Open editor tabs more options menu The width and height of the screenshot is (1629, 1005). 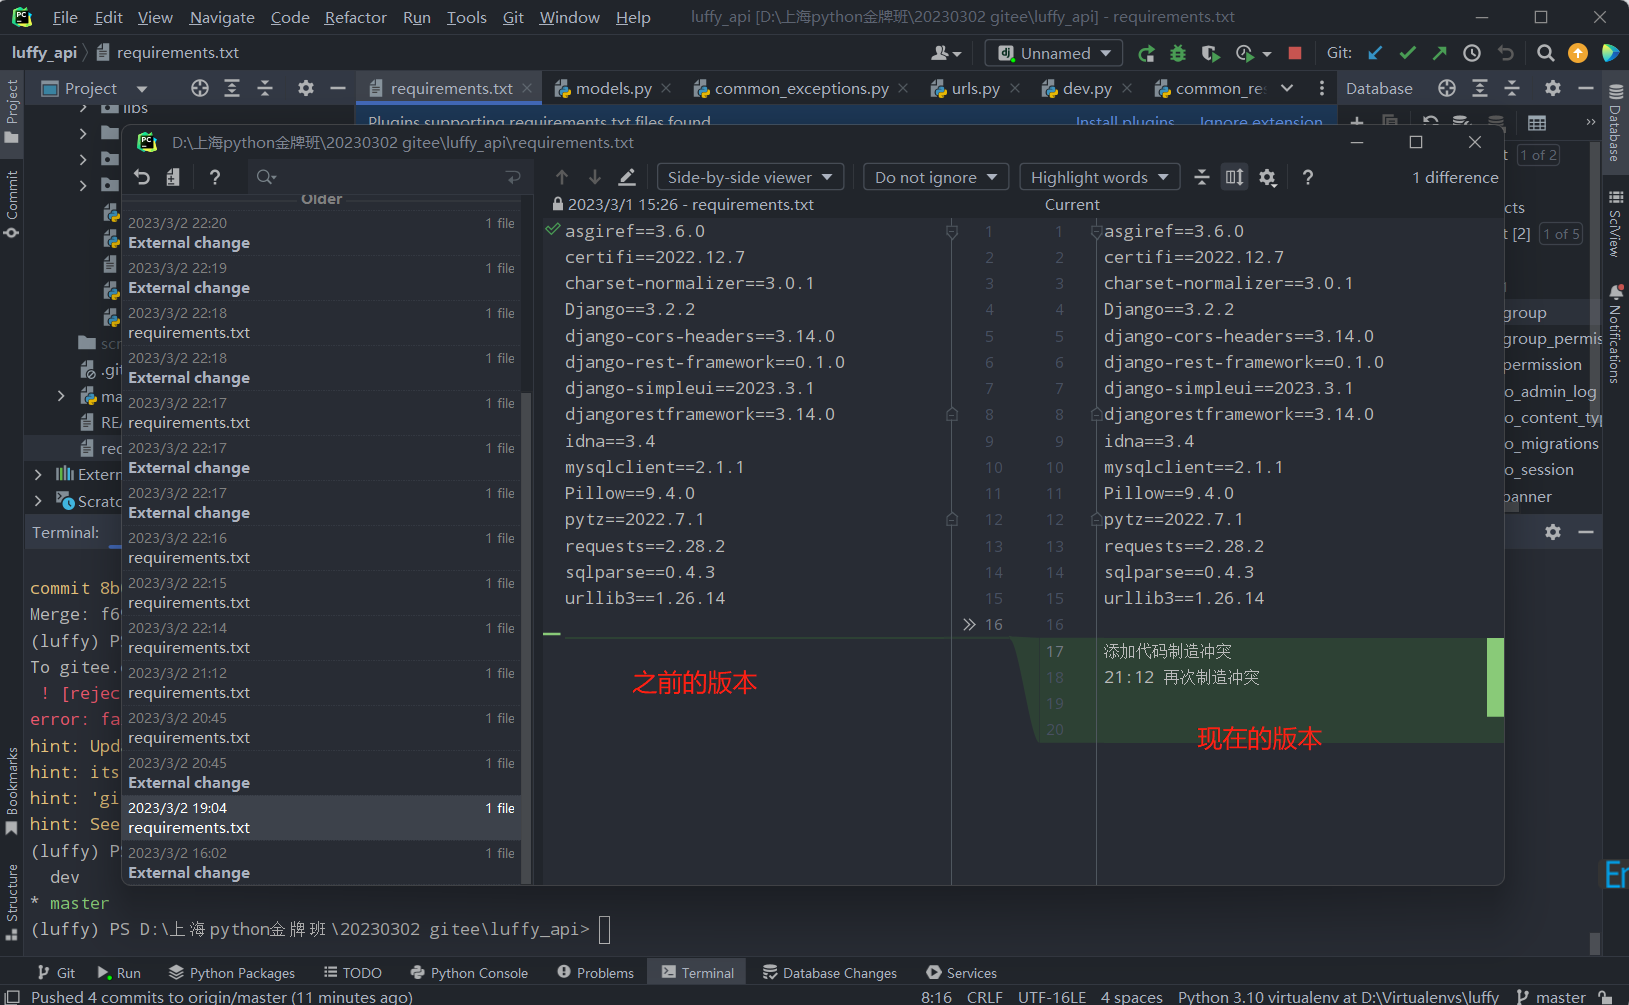[x=1321, y=88]
